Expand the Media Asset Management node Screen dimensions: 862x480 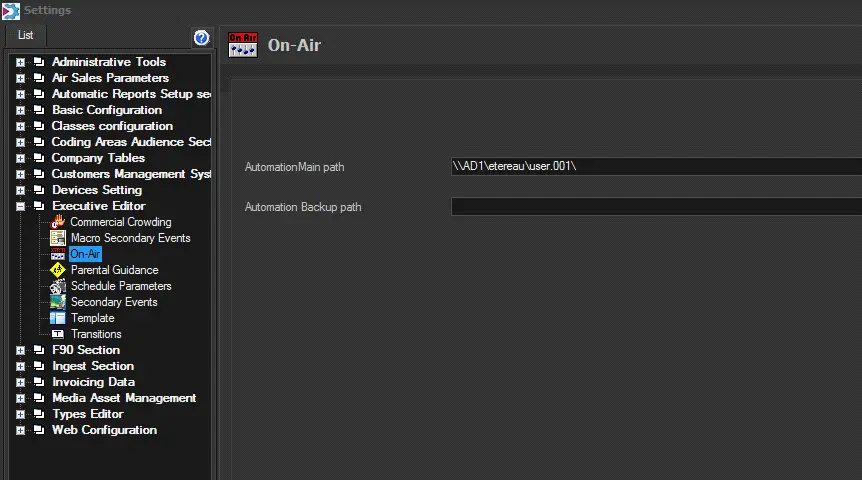coord(20,398)
